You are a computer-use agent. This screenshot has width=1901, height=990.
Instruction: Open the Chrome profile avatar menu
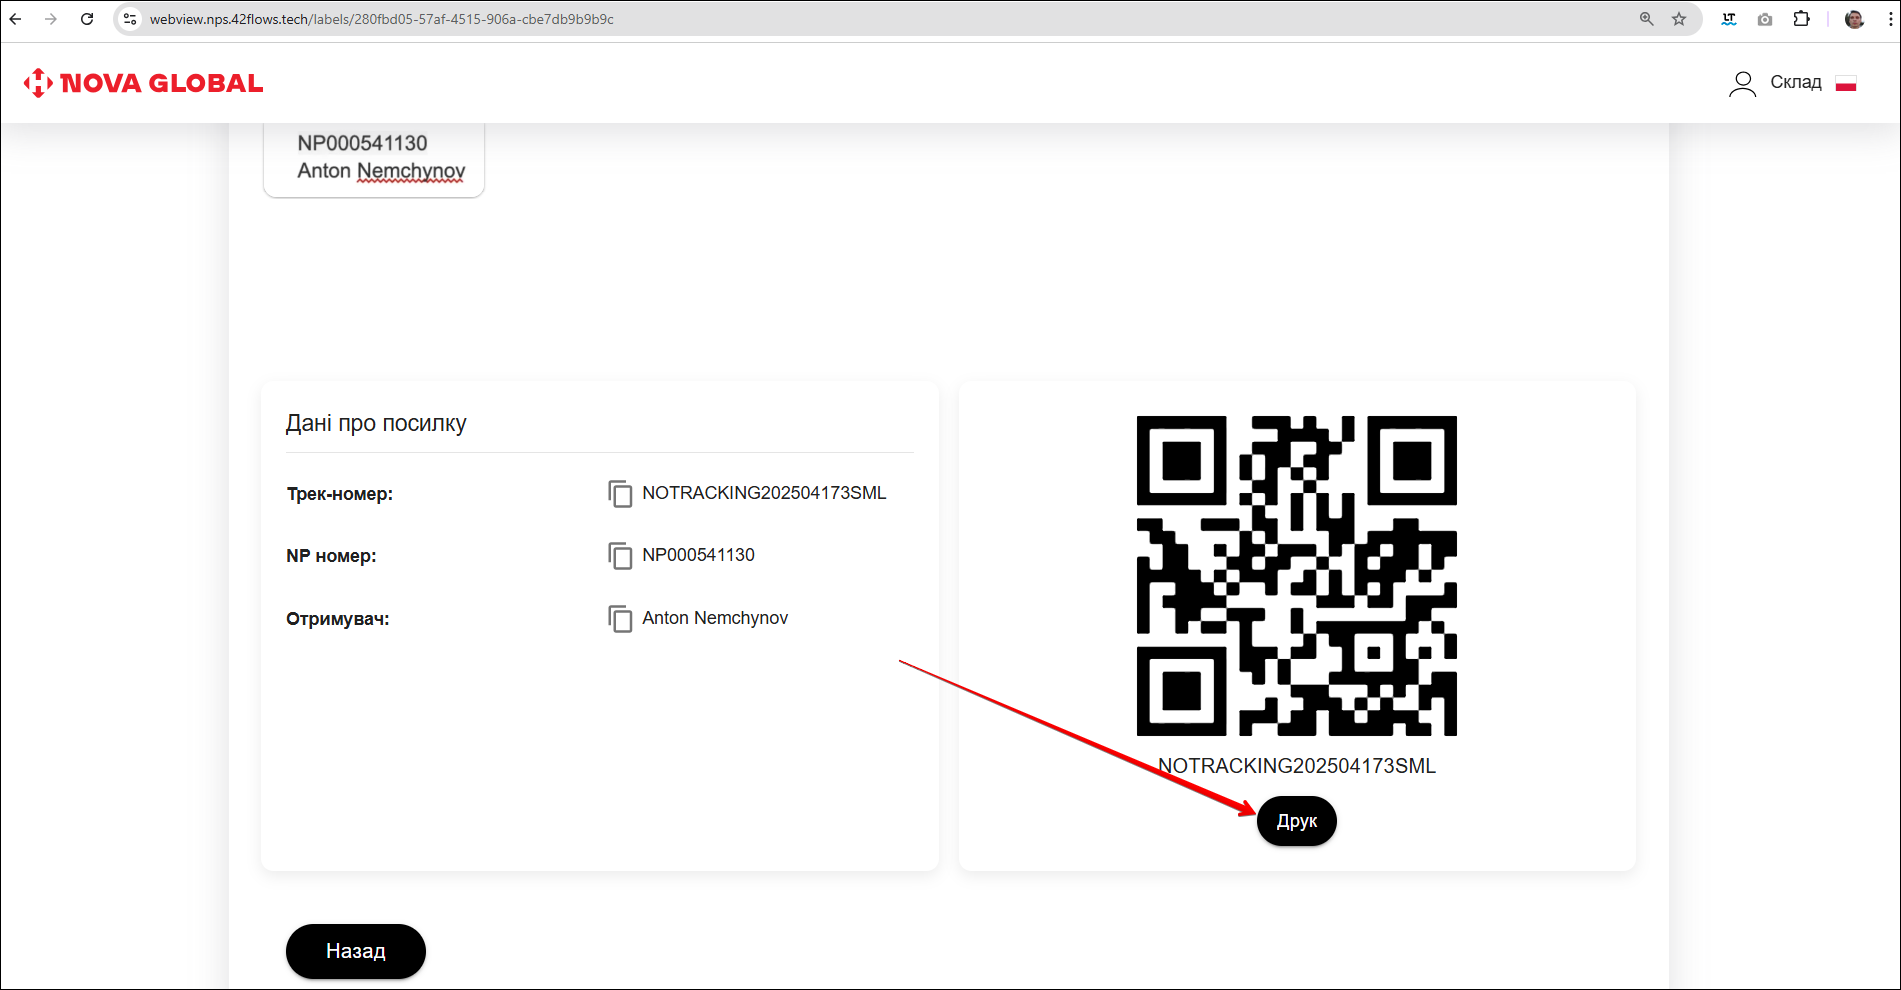click(1854, 19)
